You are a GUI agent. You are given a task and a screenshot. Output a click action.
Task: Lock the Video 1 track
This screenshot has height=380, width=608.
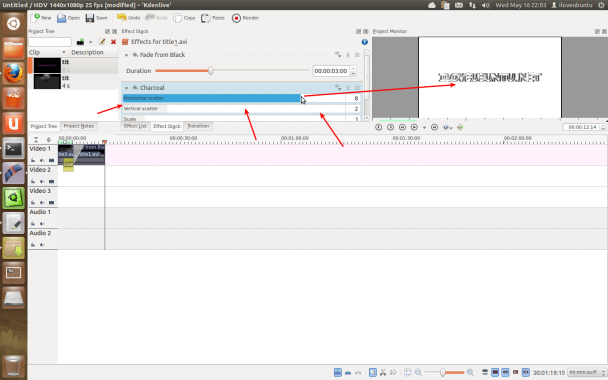click(x=33, y=160)
